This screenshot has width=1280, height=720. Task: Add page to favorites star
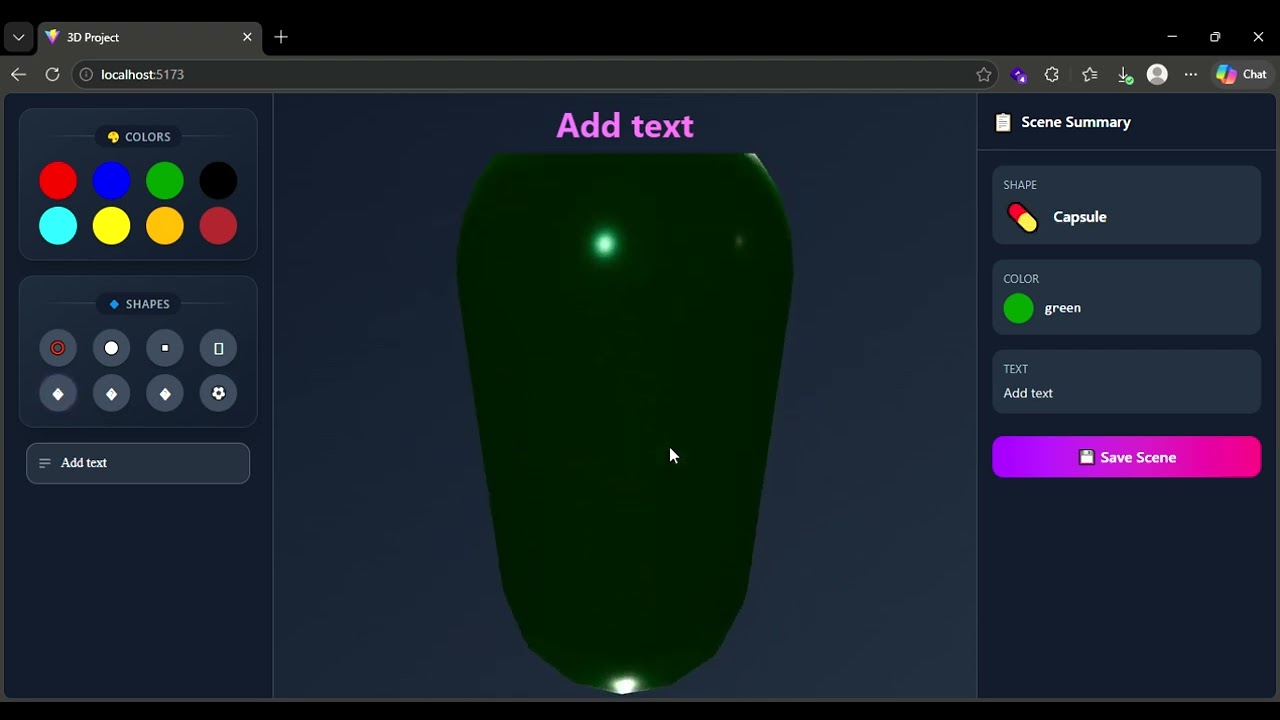click(984, 74)
